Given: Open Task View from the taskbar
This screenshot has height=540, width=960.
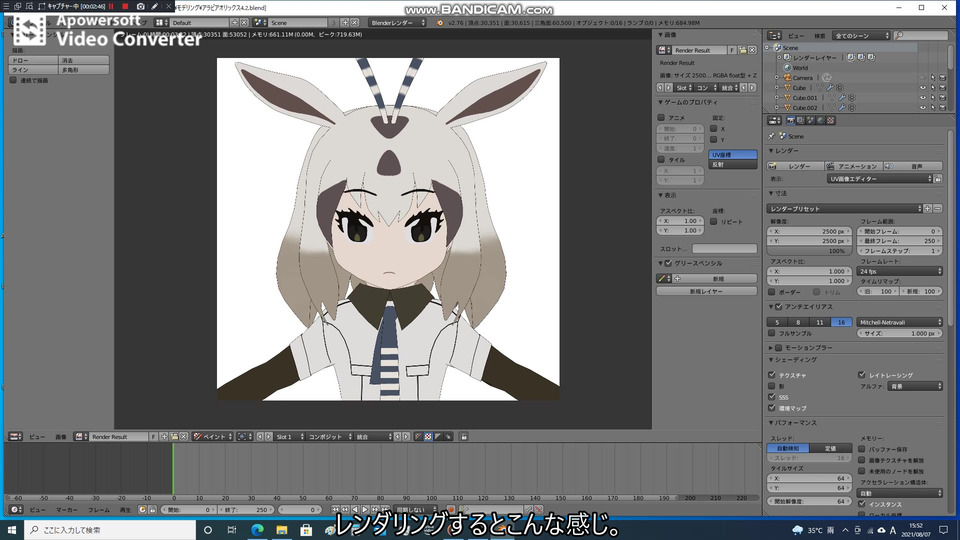Looking at the screenshot, I should (232, 530).
